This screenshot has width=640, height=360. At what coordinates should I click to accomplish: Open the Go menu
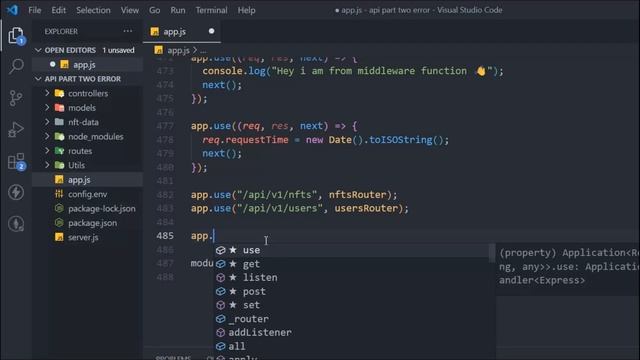154,10
